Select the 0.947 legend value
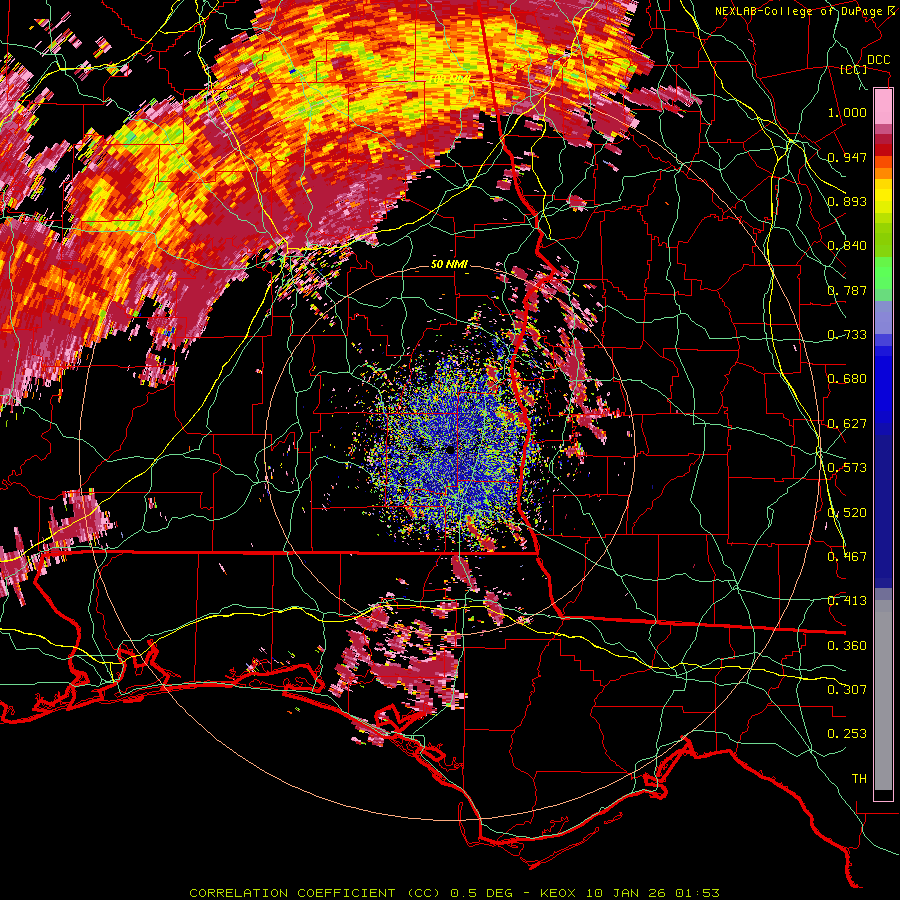 click(x=847, y=157)
